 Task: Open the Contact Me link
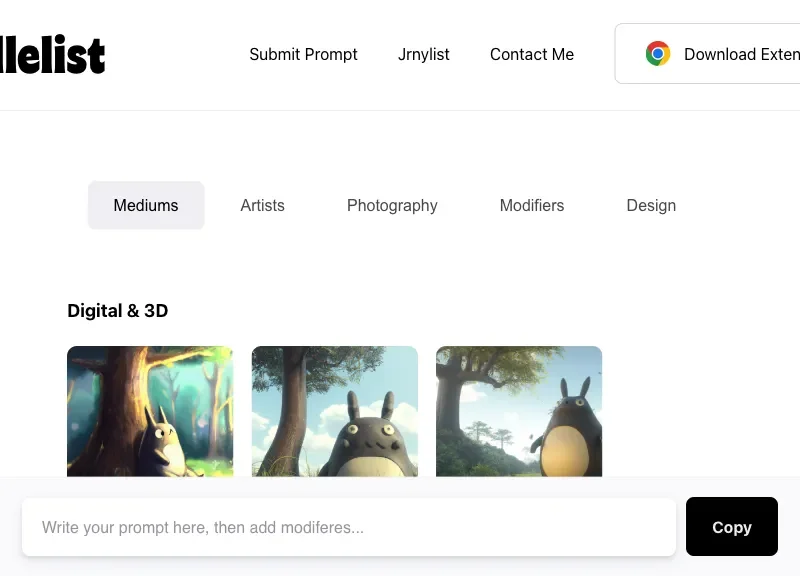[x=532, y=54]
